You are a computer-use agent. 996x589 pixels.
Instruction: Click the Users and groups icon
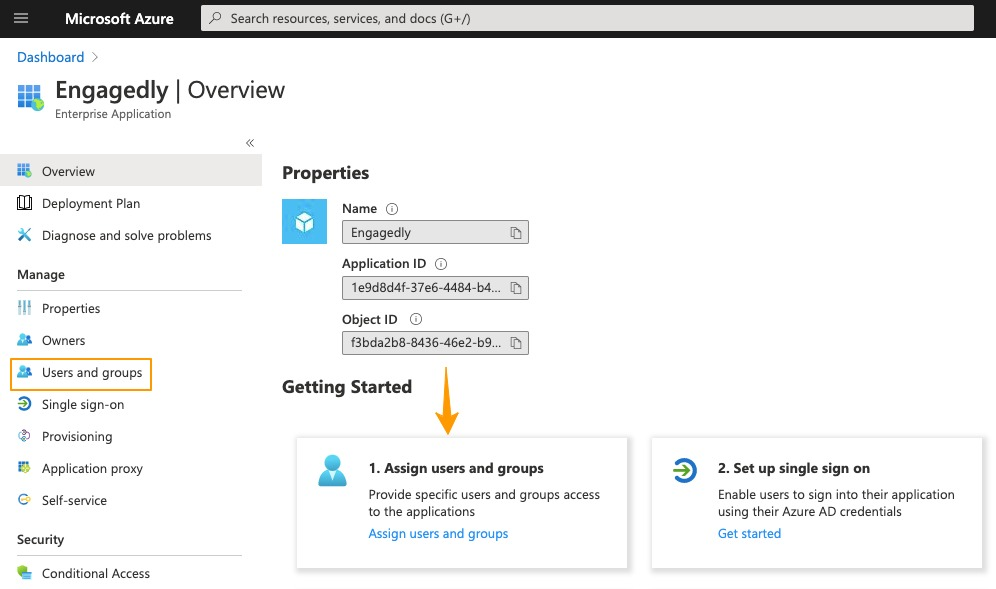[24, 372]
